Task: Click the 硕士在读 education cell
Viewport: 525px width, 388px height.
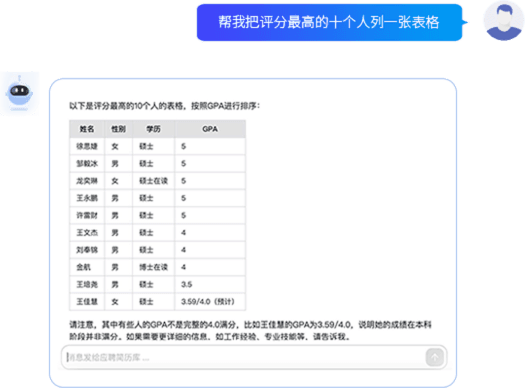Action: tap(153, 181)
